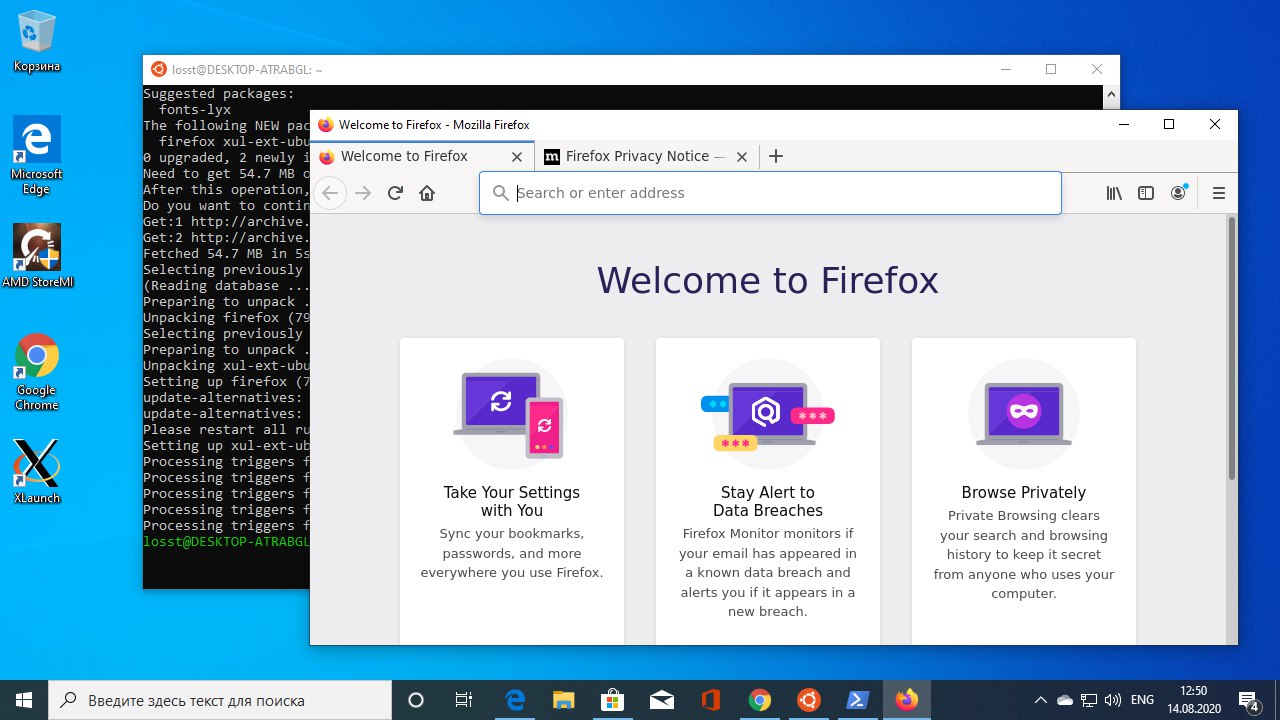This screenshot has width=1280, height=720.
Task: Focus the Search or enter address field
Action: click(770, 193)
